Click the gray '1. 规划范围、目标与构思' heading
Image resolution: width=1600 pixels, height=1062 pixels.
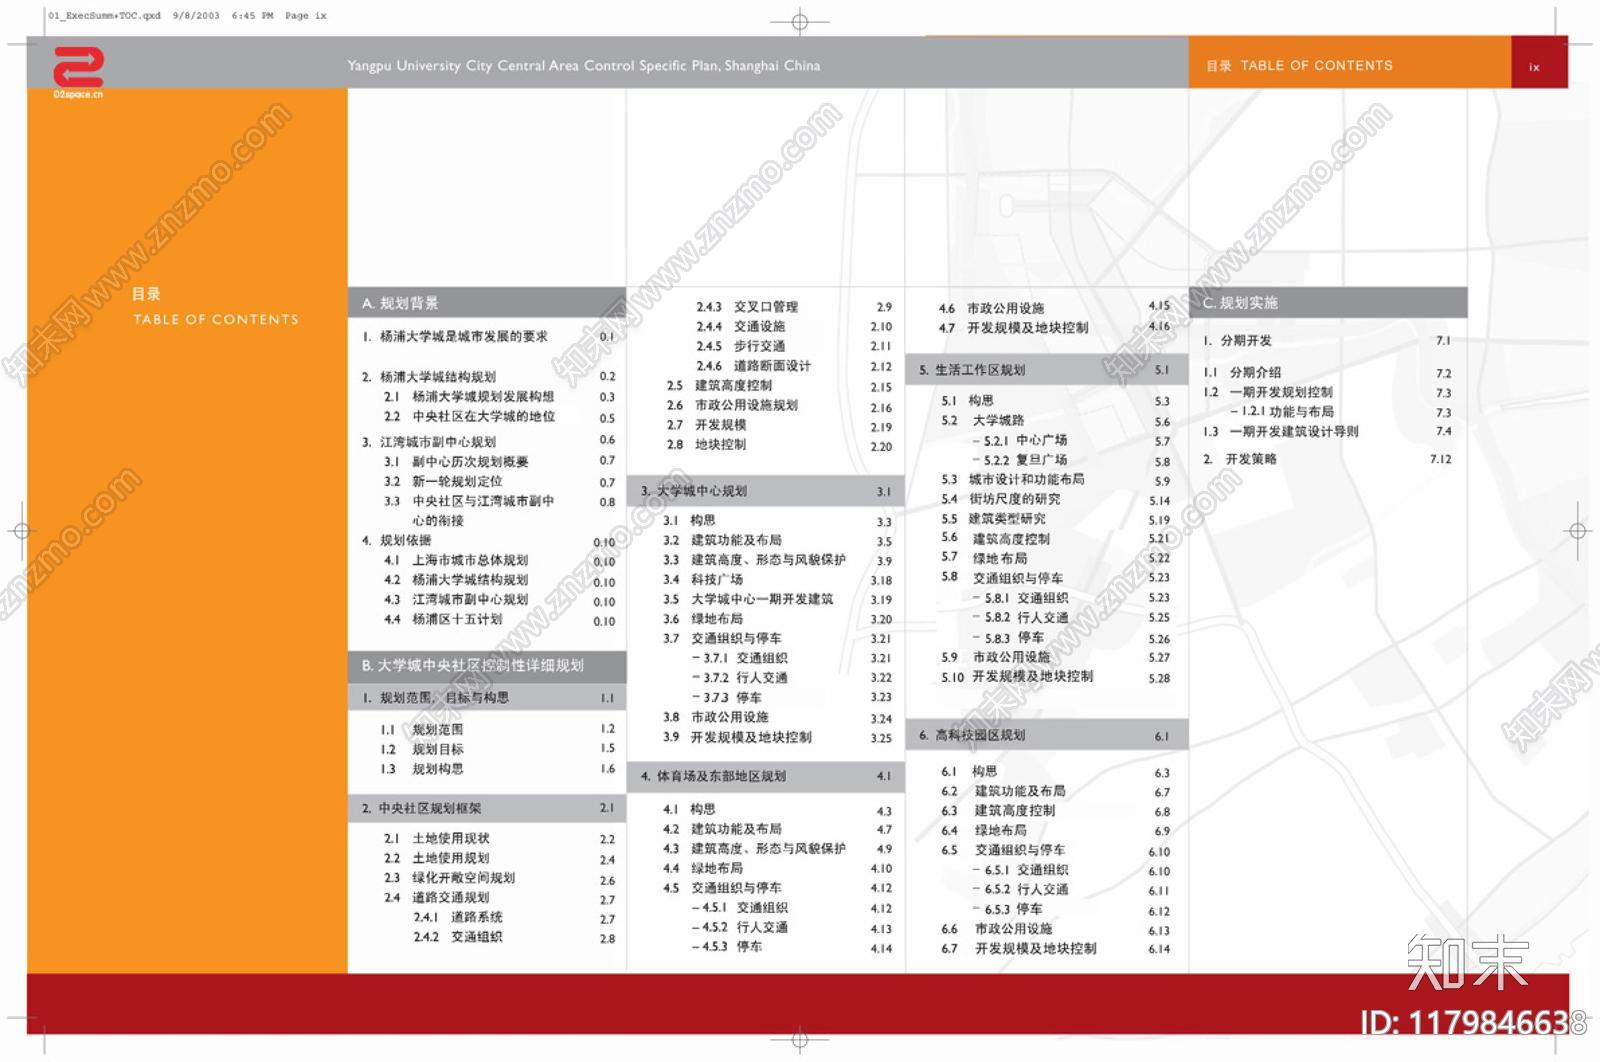pos(487,697)
